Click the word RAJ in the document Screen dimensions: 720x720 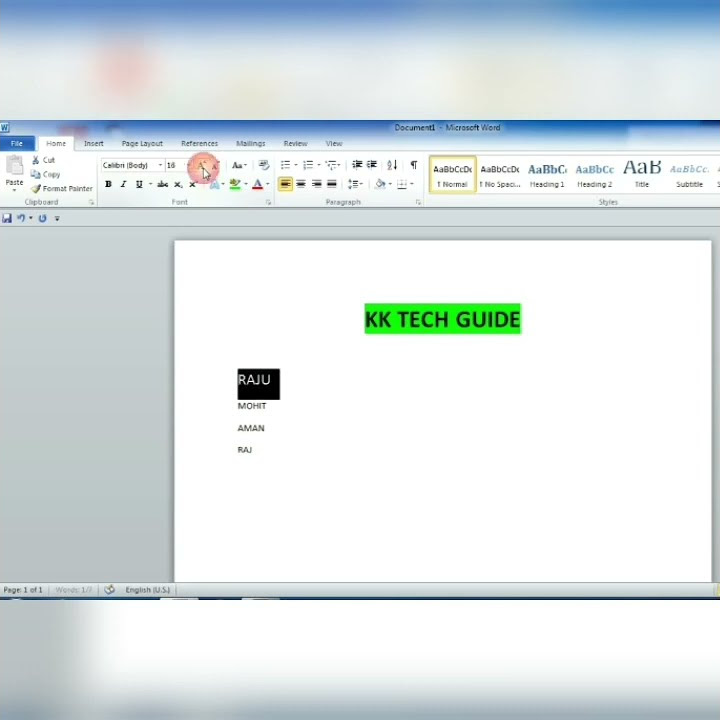coord(244,450)
